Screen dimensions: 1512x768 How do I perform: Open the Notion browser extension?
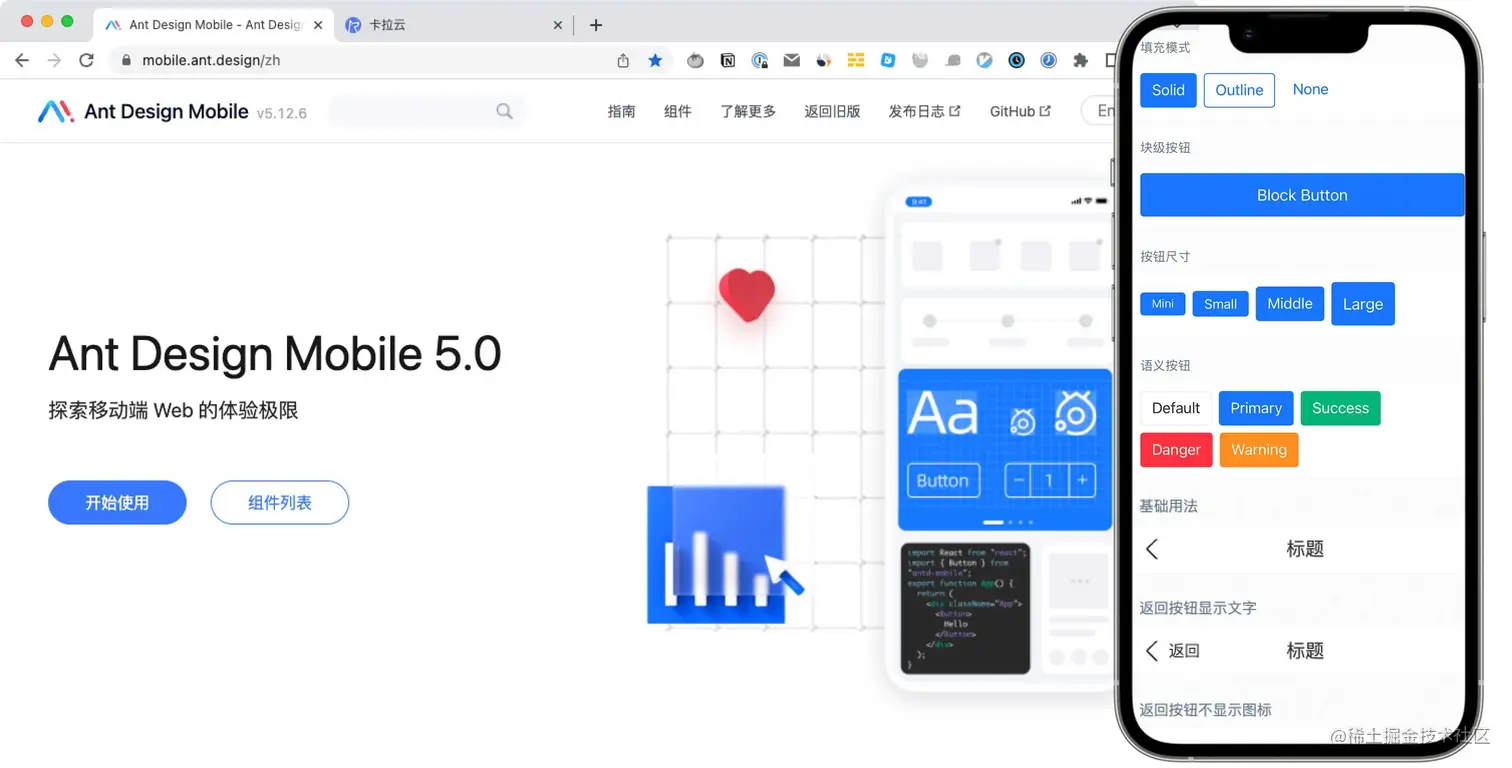727,60
